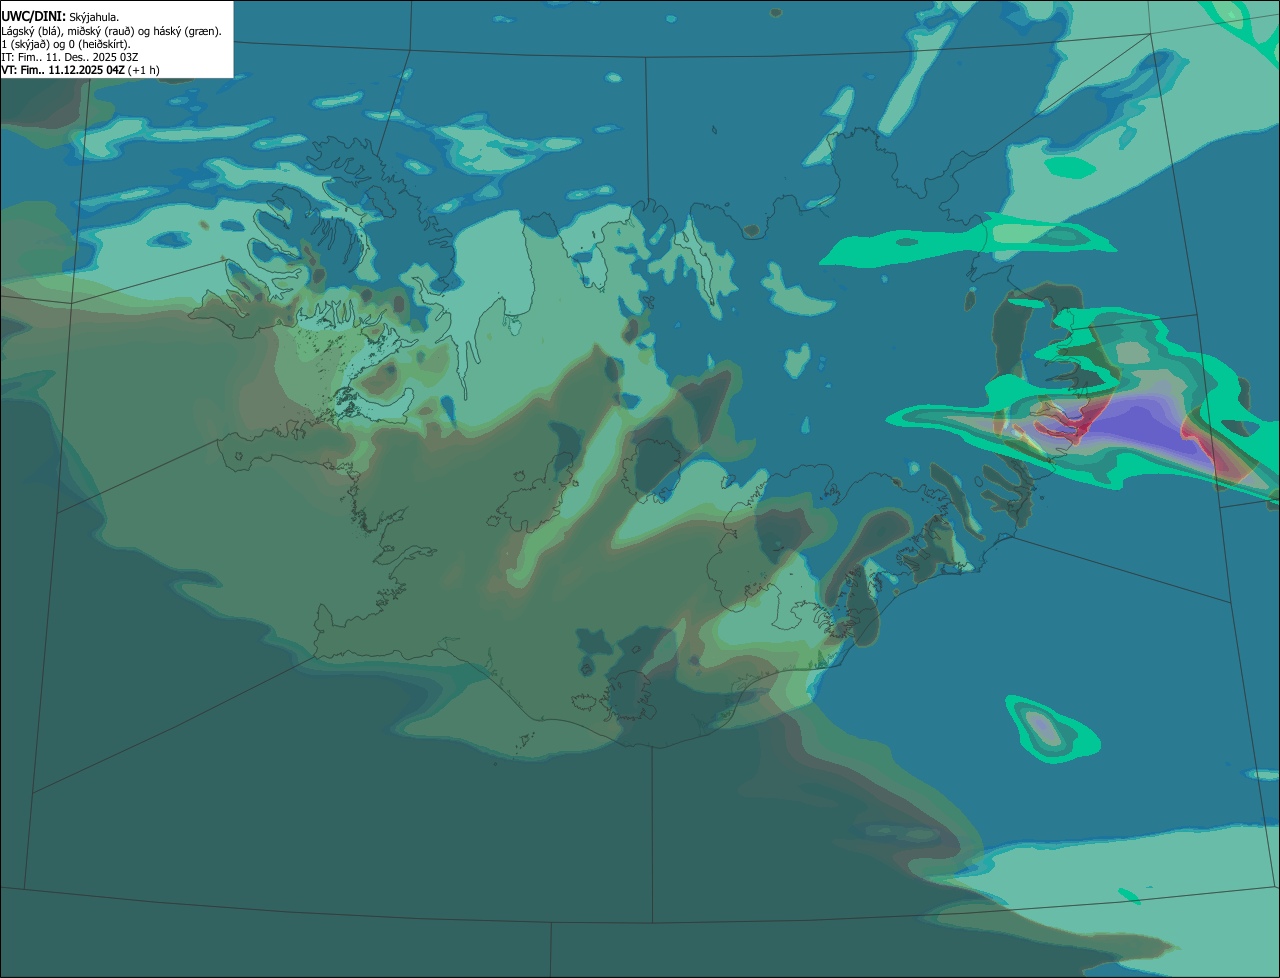
Task: Click the 'VT: Fim.. 11.12.2025 04Z (+1 h)' line
Action: 80,70
